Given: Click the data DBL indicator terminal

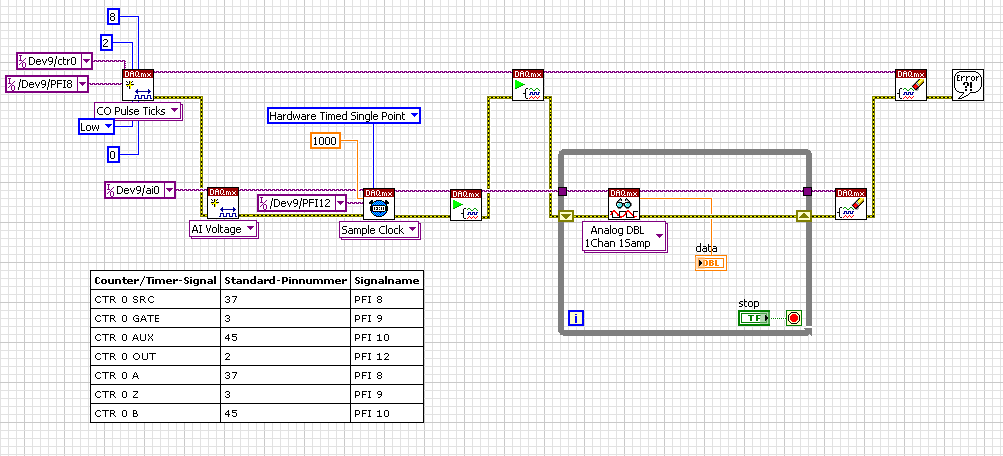Looking at the screenshot, I should coord(711,263).
